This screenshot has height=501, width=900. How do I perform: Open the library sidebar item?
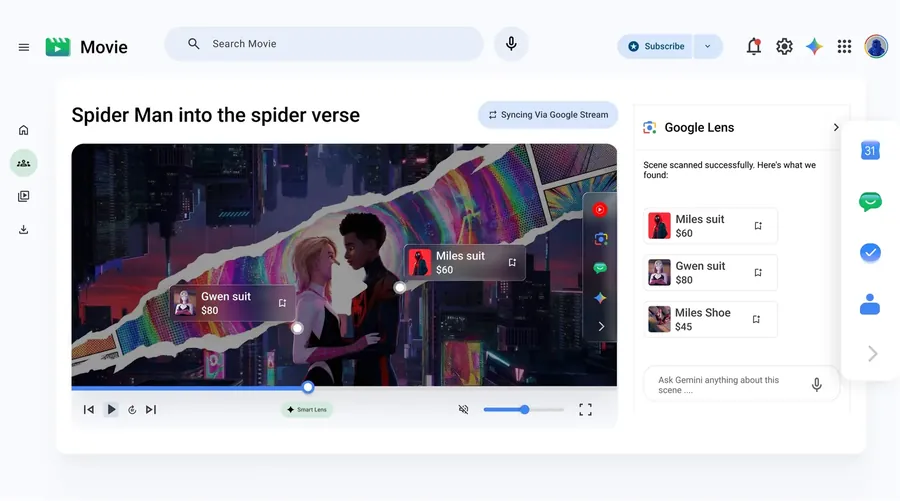pyautogui.click(x=24, y=196)
